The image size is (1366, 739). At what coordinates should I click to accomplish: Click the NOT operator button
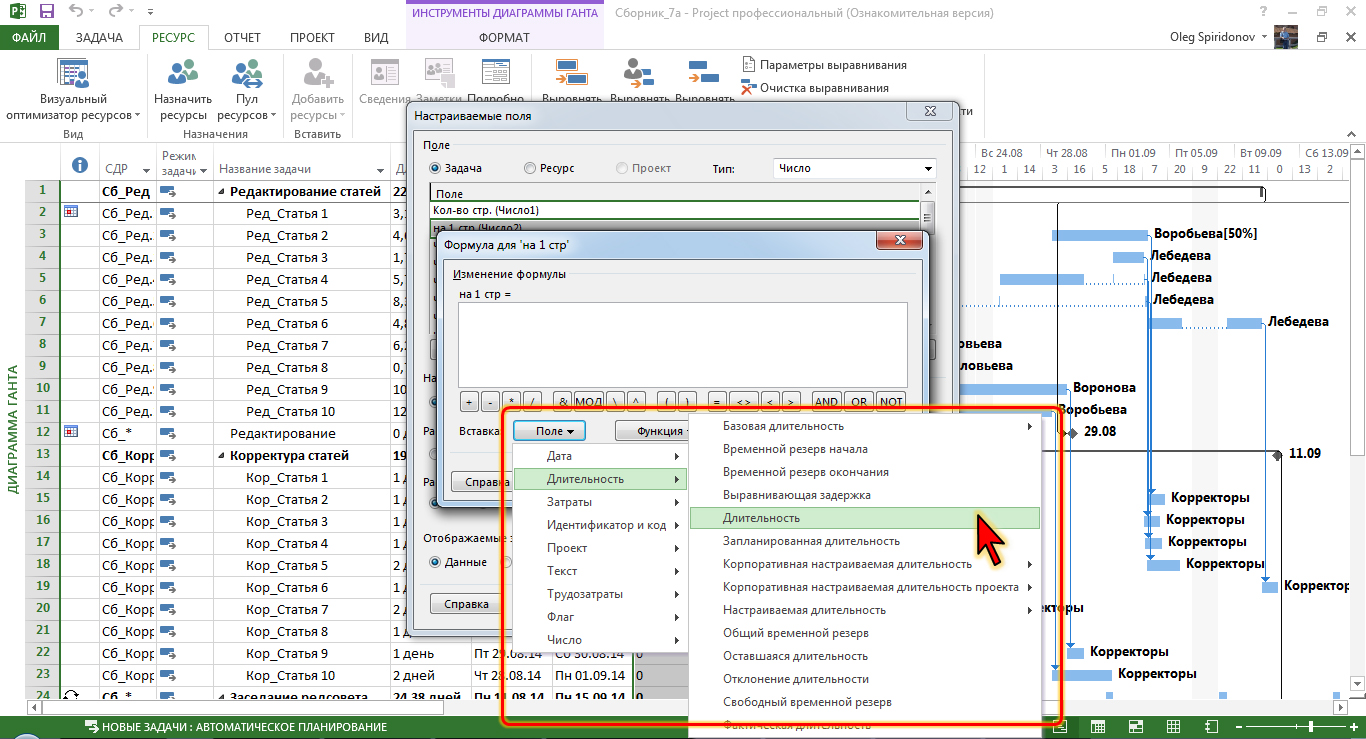point(891,402)
